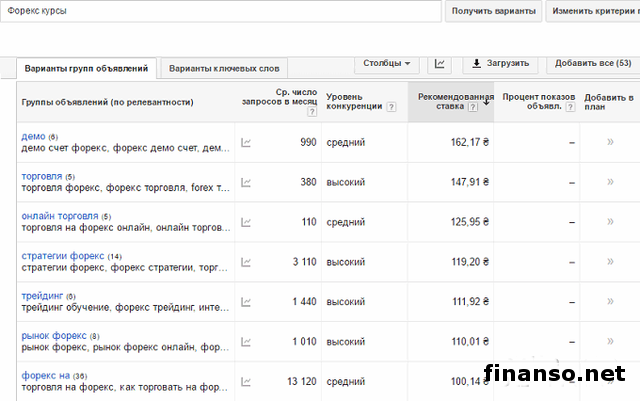This screenshot has height=401, width=640.
Task: Open chart view button in toolbar
Action: click(x=439, y=64)
